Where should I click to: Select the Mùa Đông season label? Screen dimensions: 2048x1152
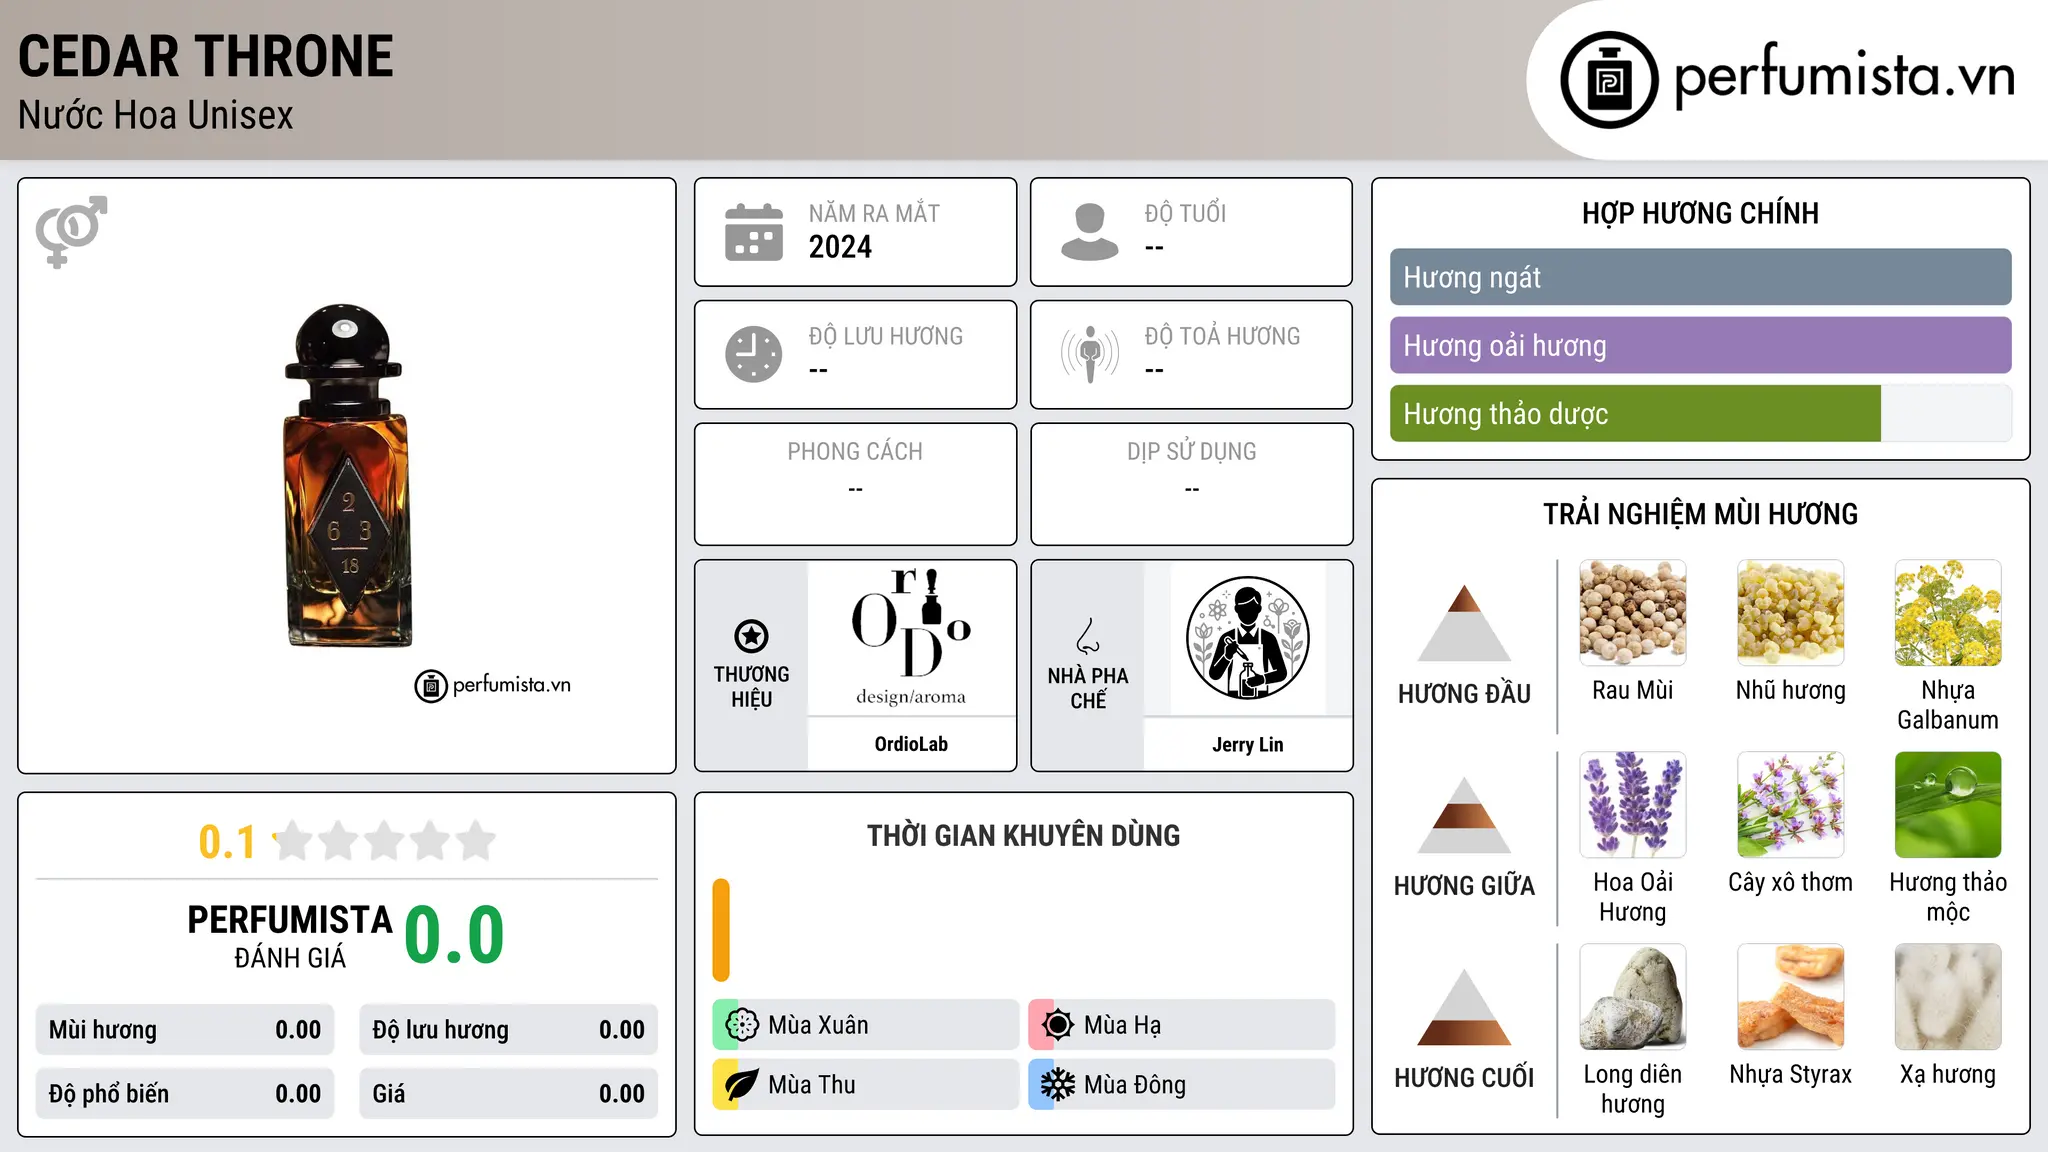(x=1135, y=1085)
